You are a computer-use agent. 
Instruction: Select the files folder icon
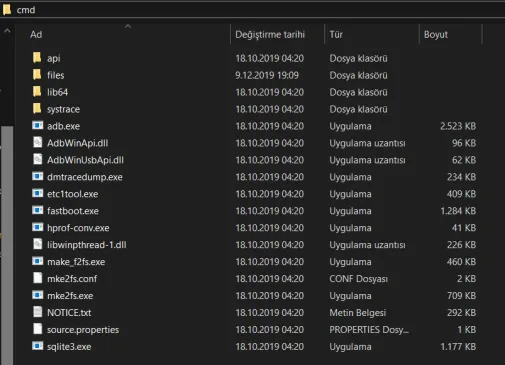37,75
